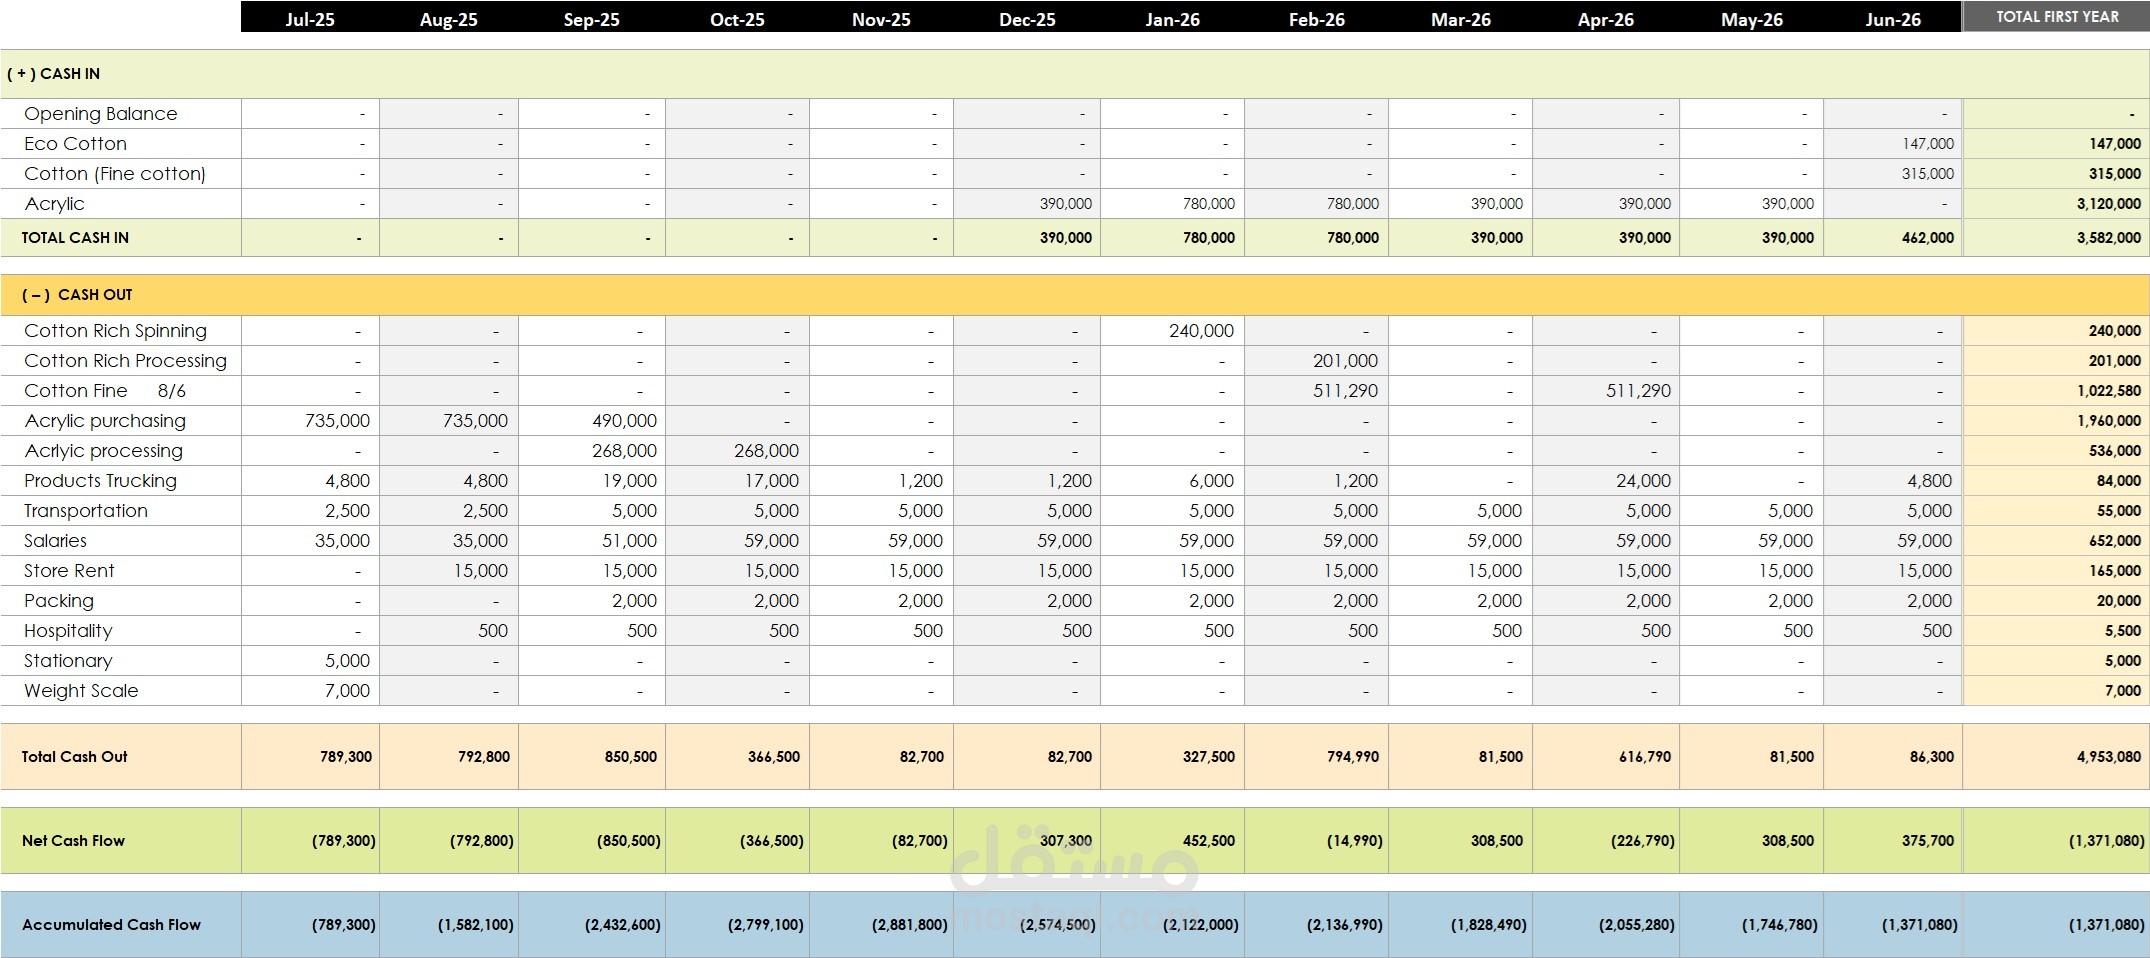
Task: Select the May-26 column header
Action: pos(1752,19)
